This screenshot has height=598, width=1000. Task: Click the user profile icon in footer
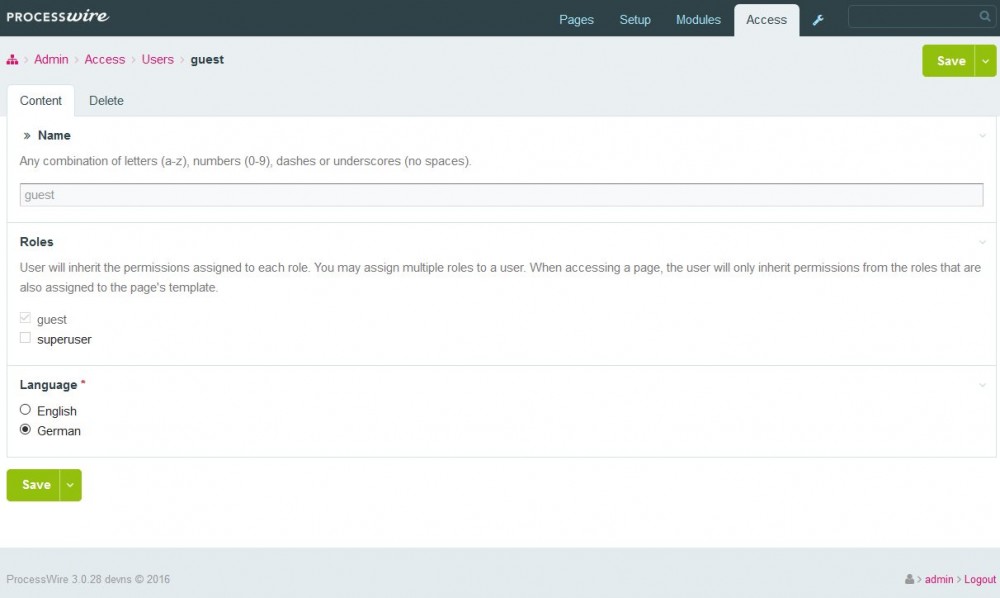pyautogui.click(x=909, y=579)
